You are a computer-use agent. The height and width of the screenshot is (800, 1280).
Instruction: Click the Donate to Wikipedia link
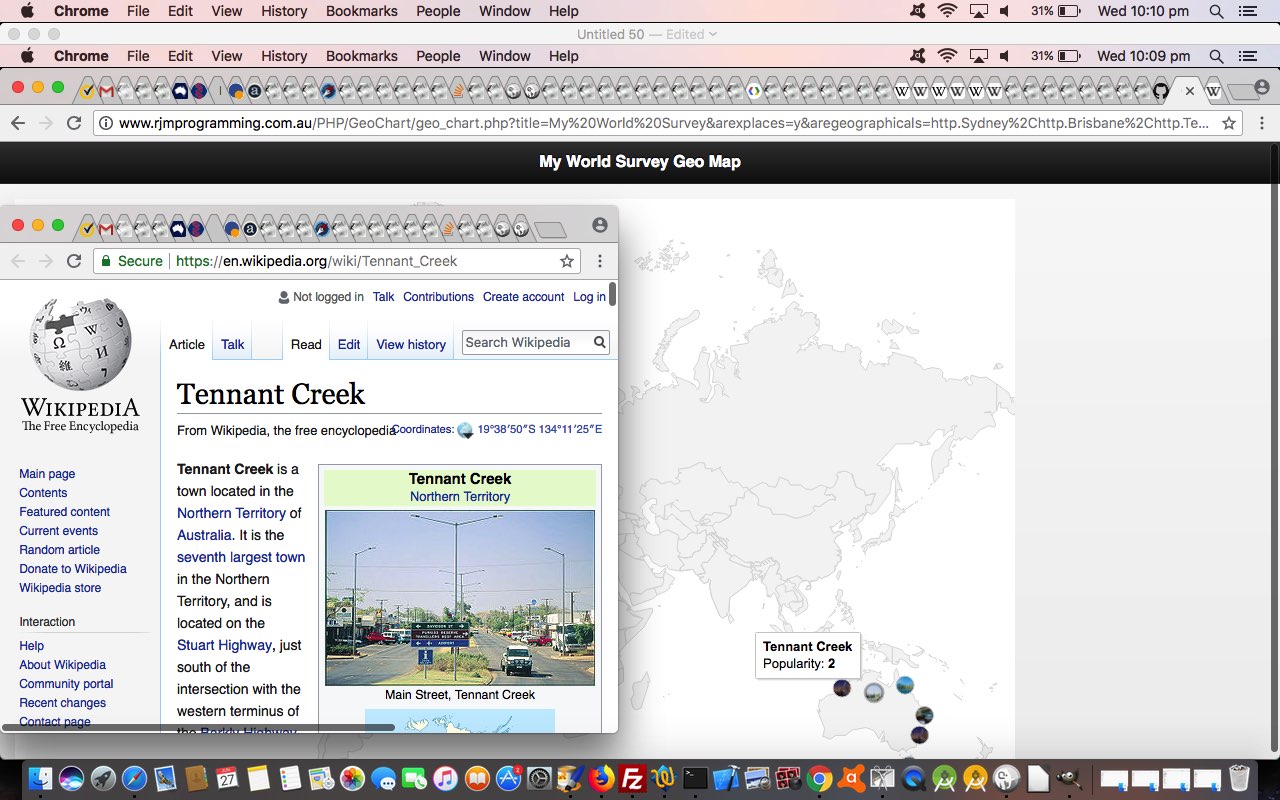click(x=72, y=569)
